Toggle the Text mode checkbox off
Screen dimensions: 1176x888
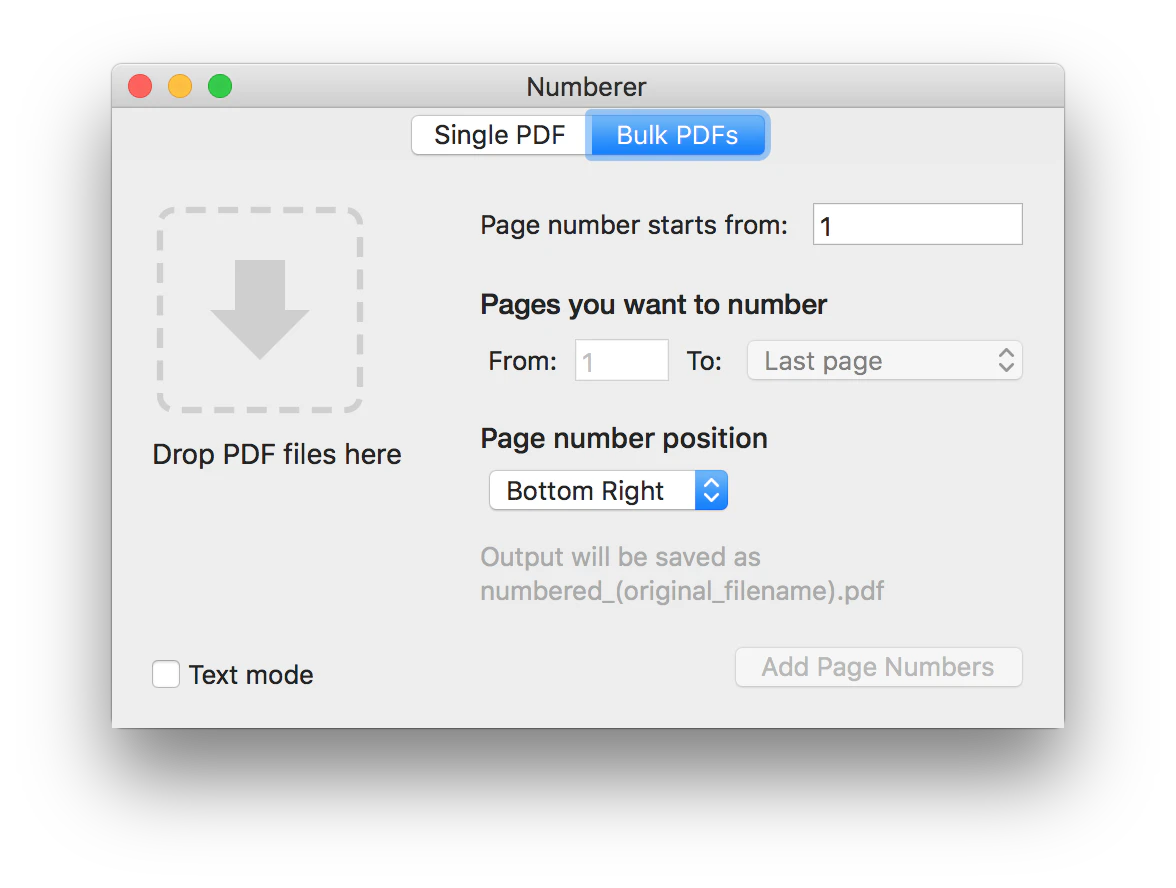[166, 674]
